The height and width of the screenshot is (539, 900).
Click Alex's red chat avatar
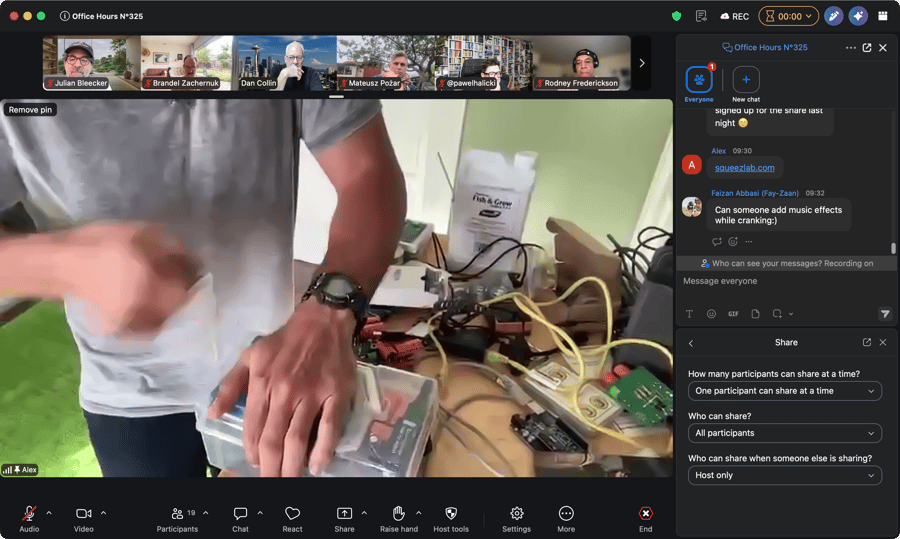(x=692, y=165)
